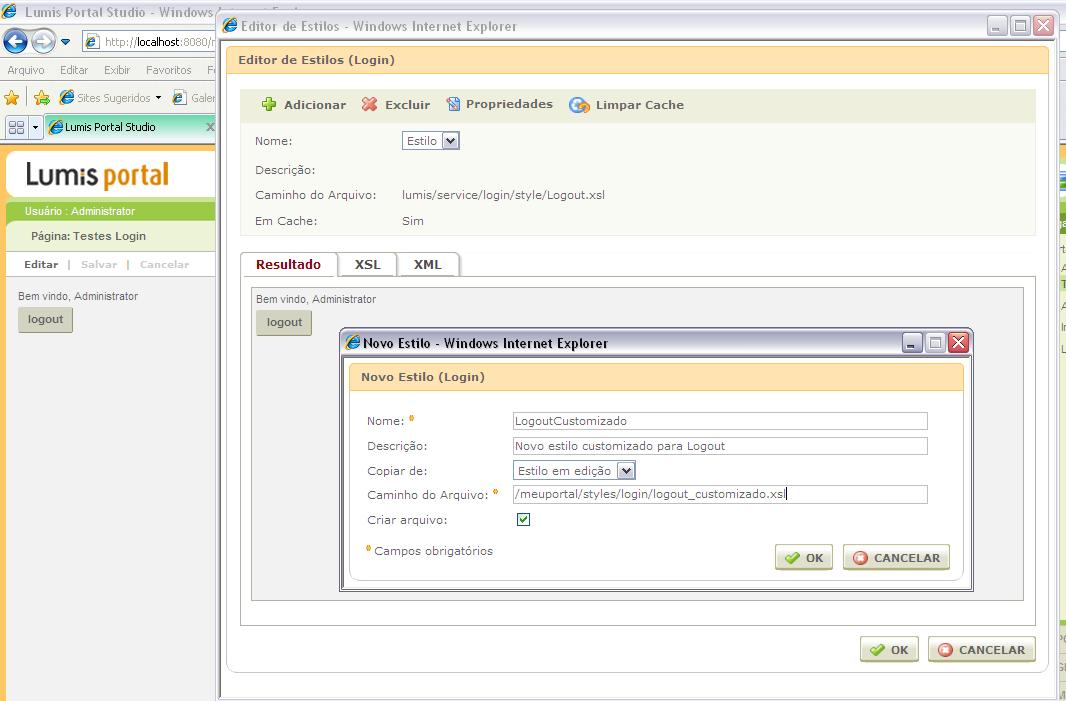Click the 'Usuário : Administrator' text

pyautogui.click(x=80, y=211)
